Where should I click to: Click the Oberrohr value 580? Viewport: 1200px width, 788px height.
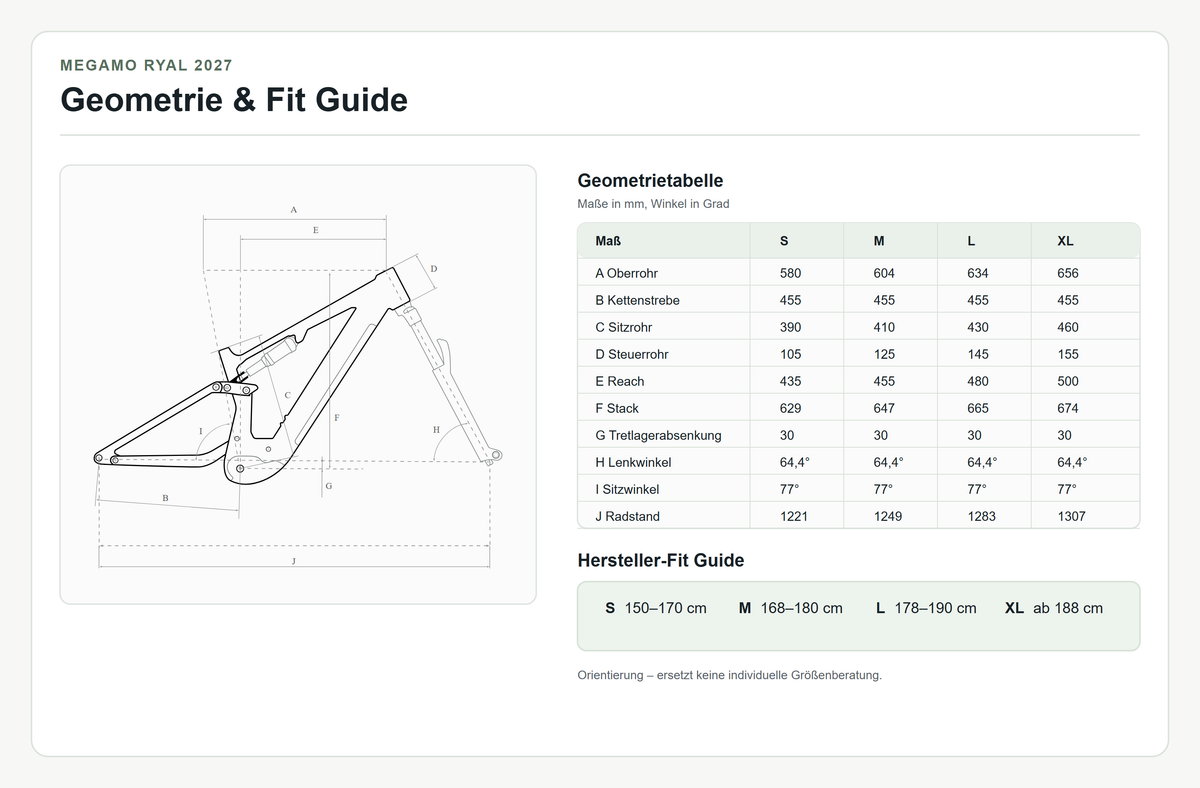point(791,273)
